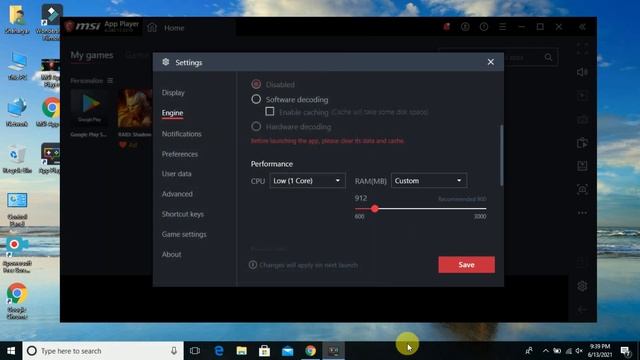Open Microsoft Store from the taskbar
This screenshot has height=360, width=640.
pos(264,351)
